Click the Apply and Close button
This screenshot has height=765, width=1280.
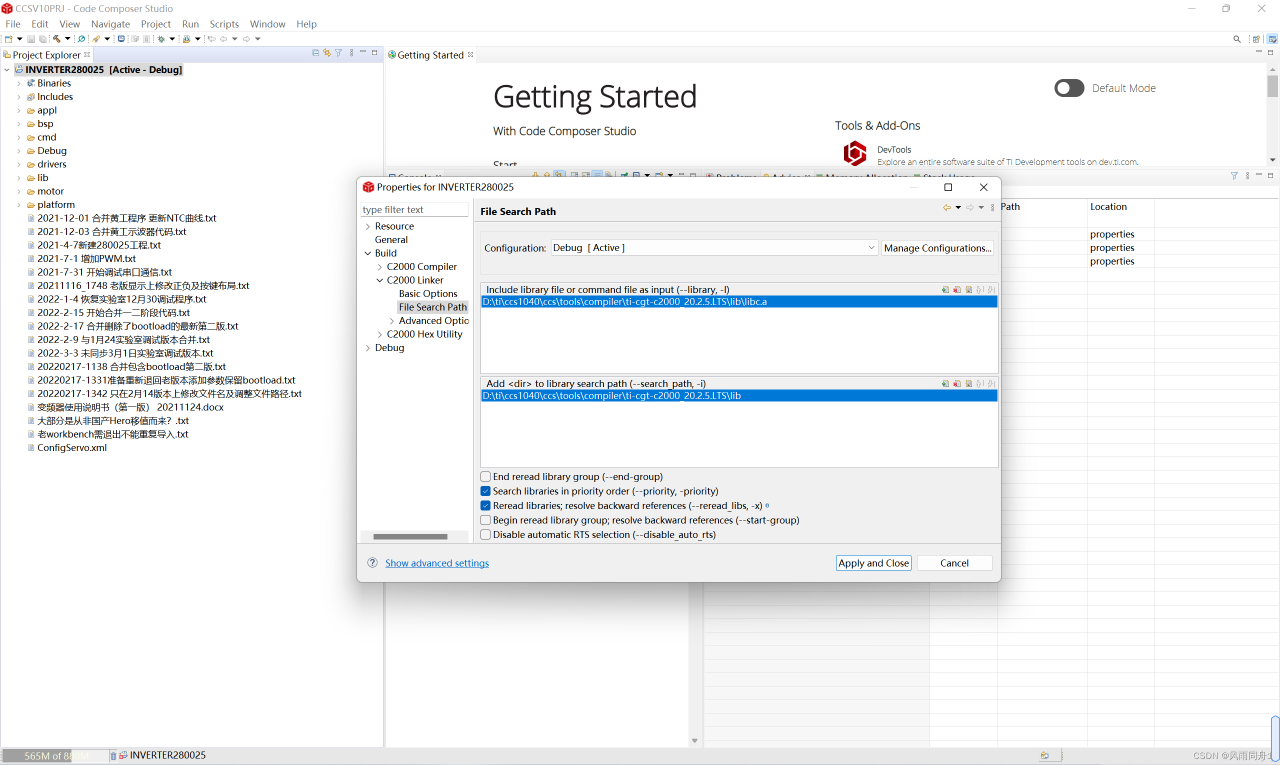874,563
